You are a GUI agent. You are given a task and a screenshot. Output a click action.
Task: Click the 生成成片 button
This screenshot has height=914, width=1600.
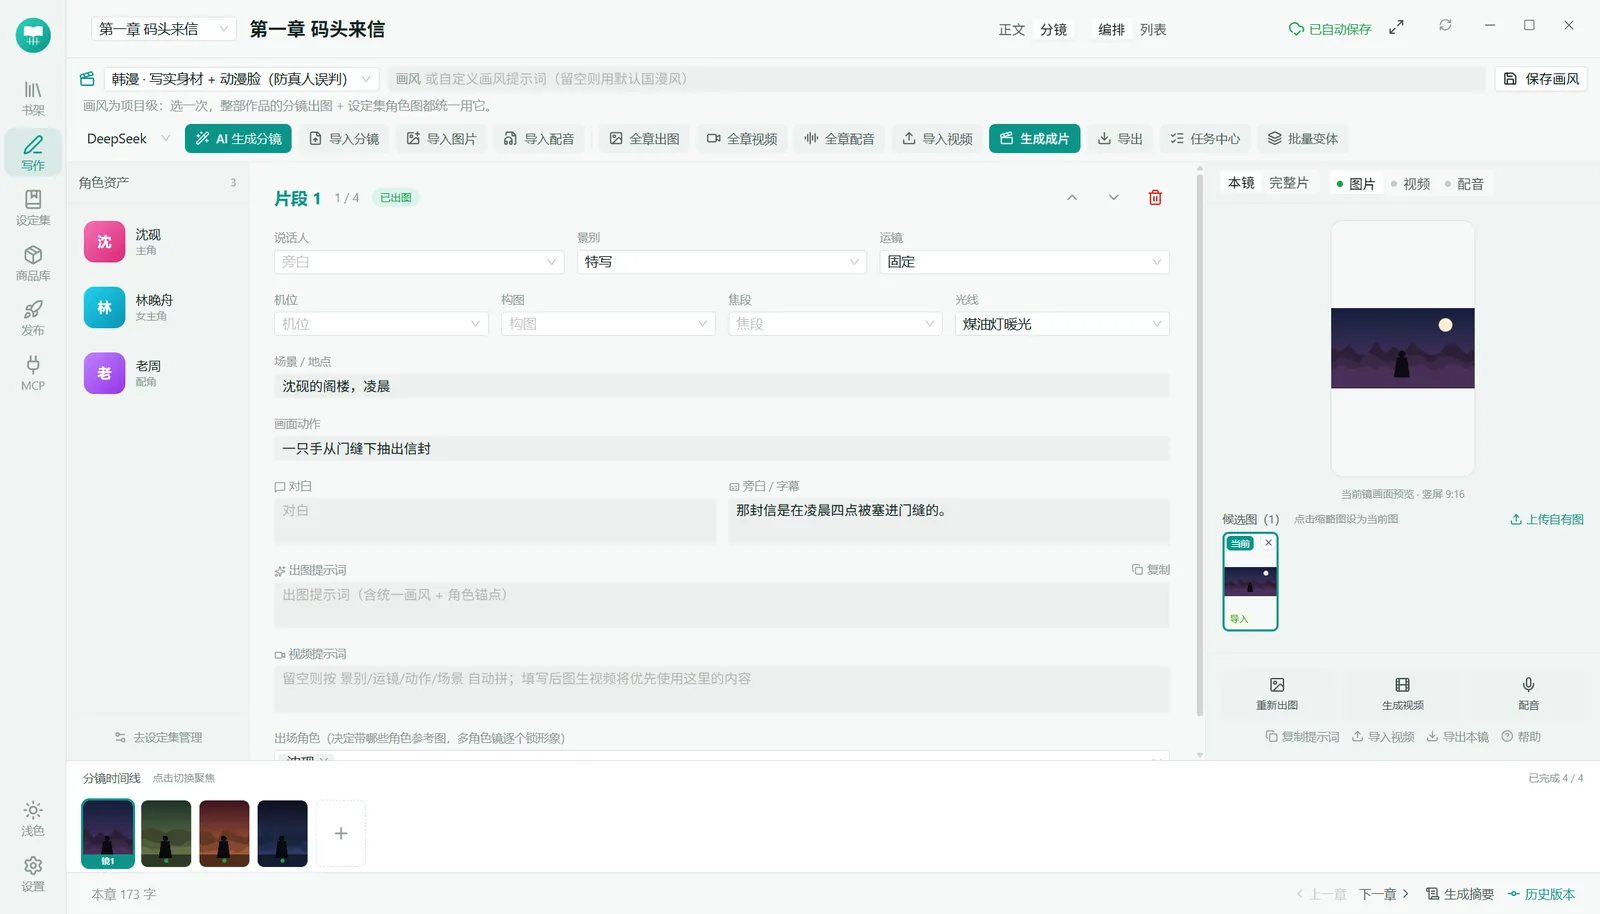[x=1034, y=139]
